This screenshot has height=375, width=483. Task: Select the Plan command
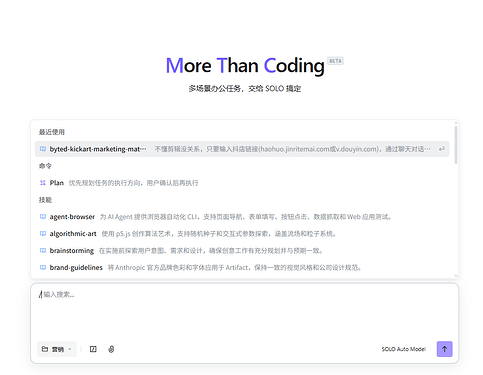[x=242, y=183]
